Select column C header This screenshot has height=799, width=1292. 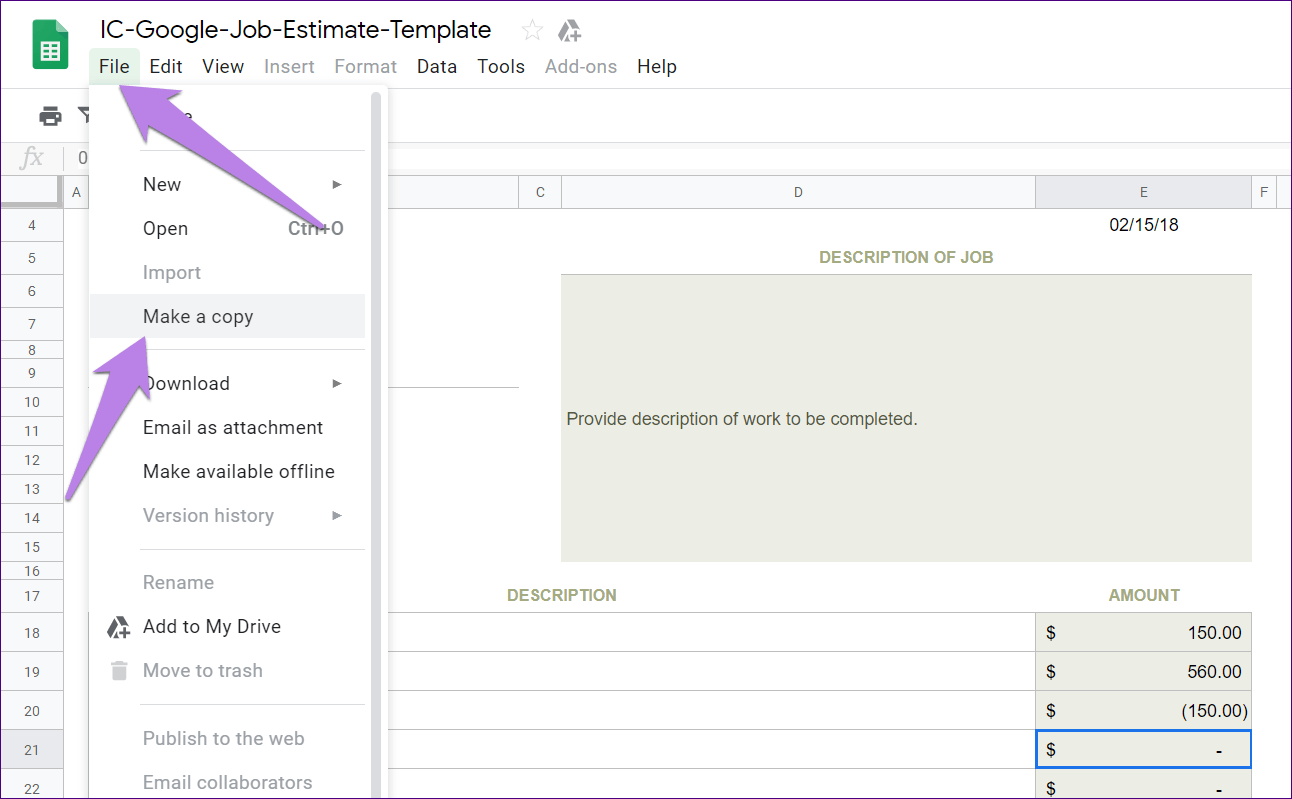pos(540,192)
